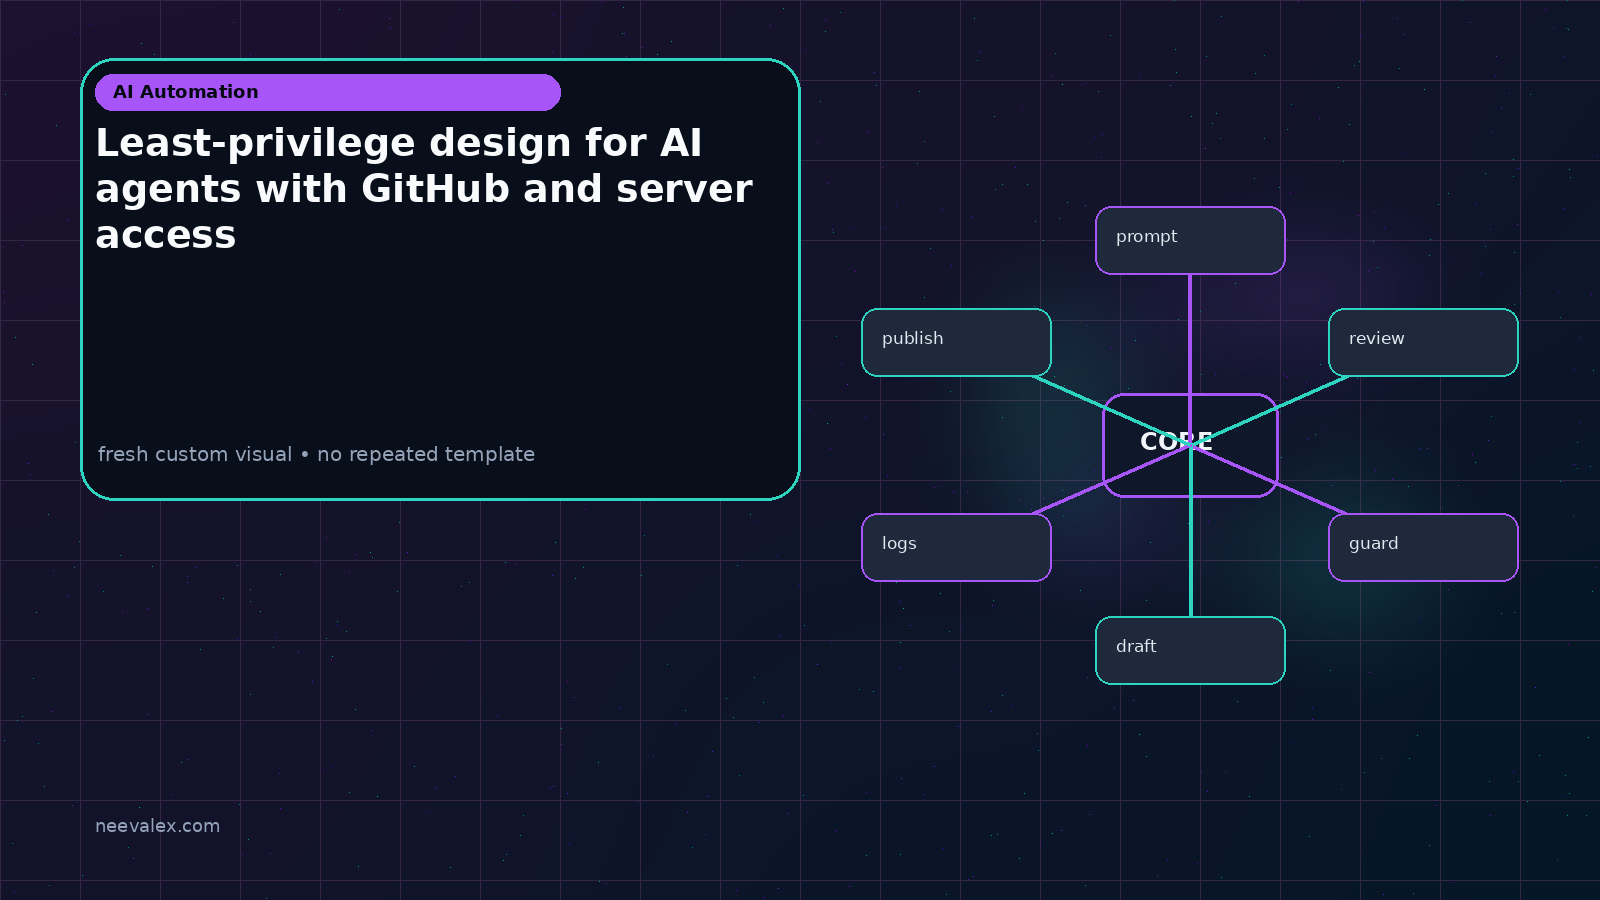The width and height of the screenshot is (1600, 900).
Task: Click the CORE center node
Action: [x=1190, y=445]
